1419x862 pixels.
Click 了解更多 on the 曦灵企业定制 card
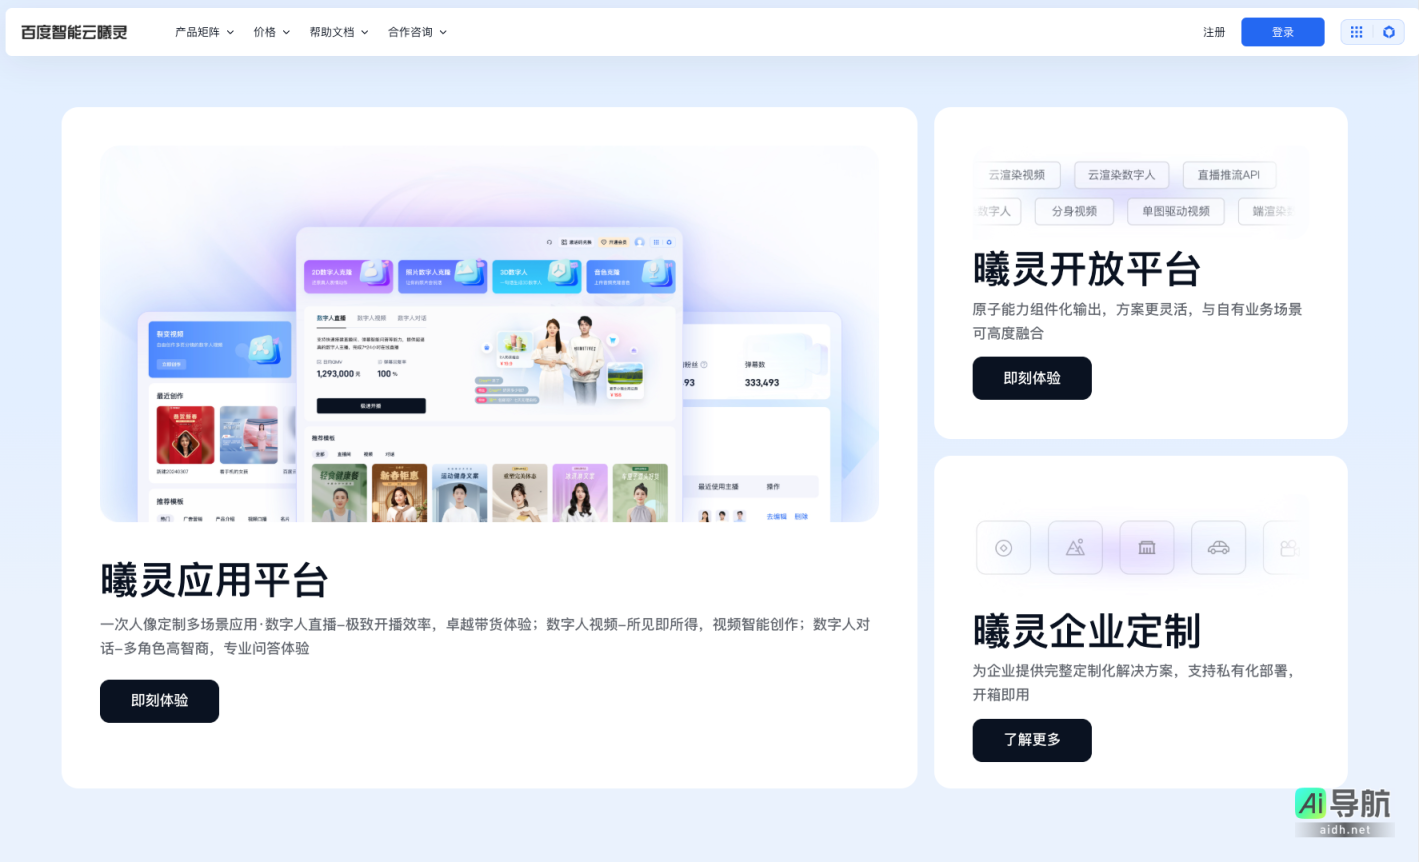1032,740
